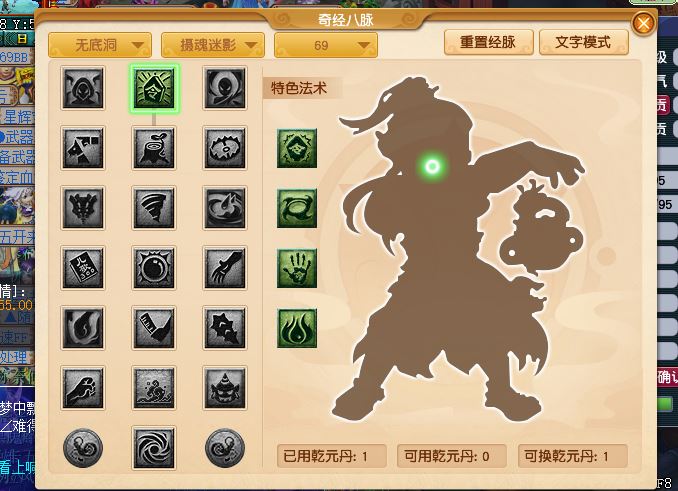
Task: Activate the glowing green body acupoint
Action: click(432, 166)
